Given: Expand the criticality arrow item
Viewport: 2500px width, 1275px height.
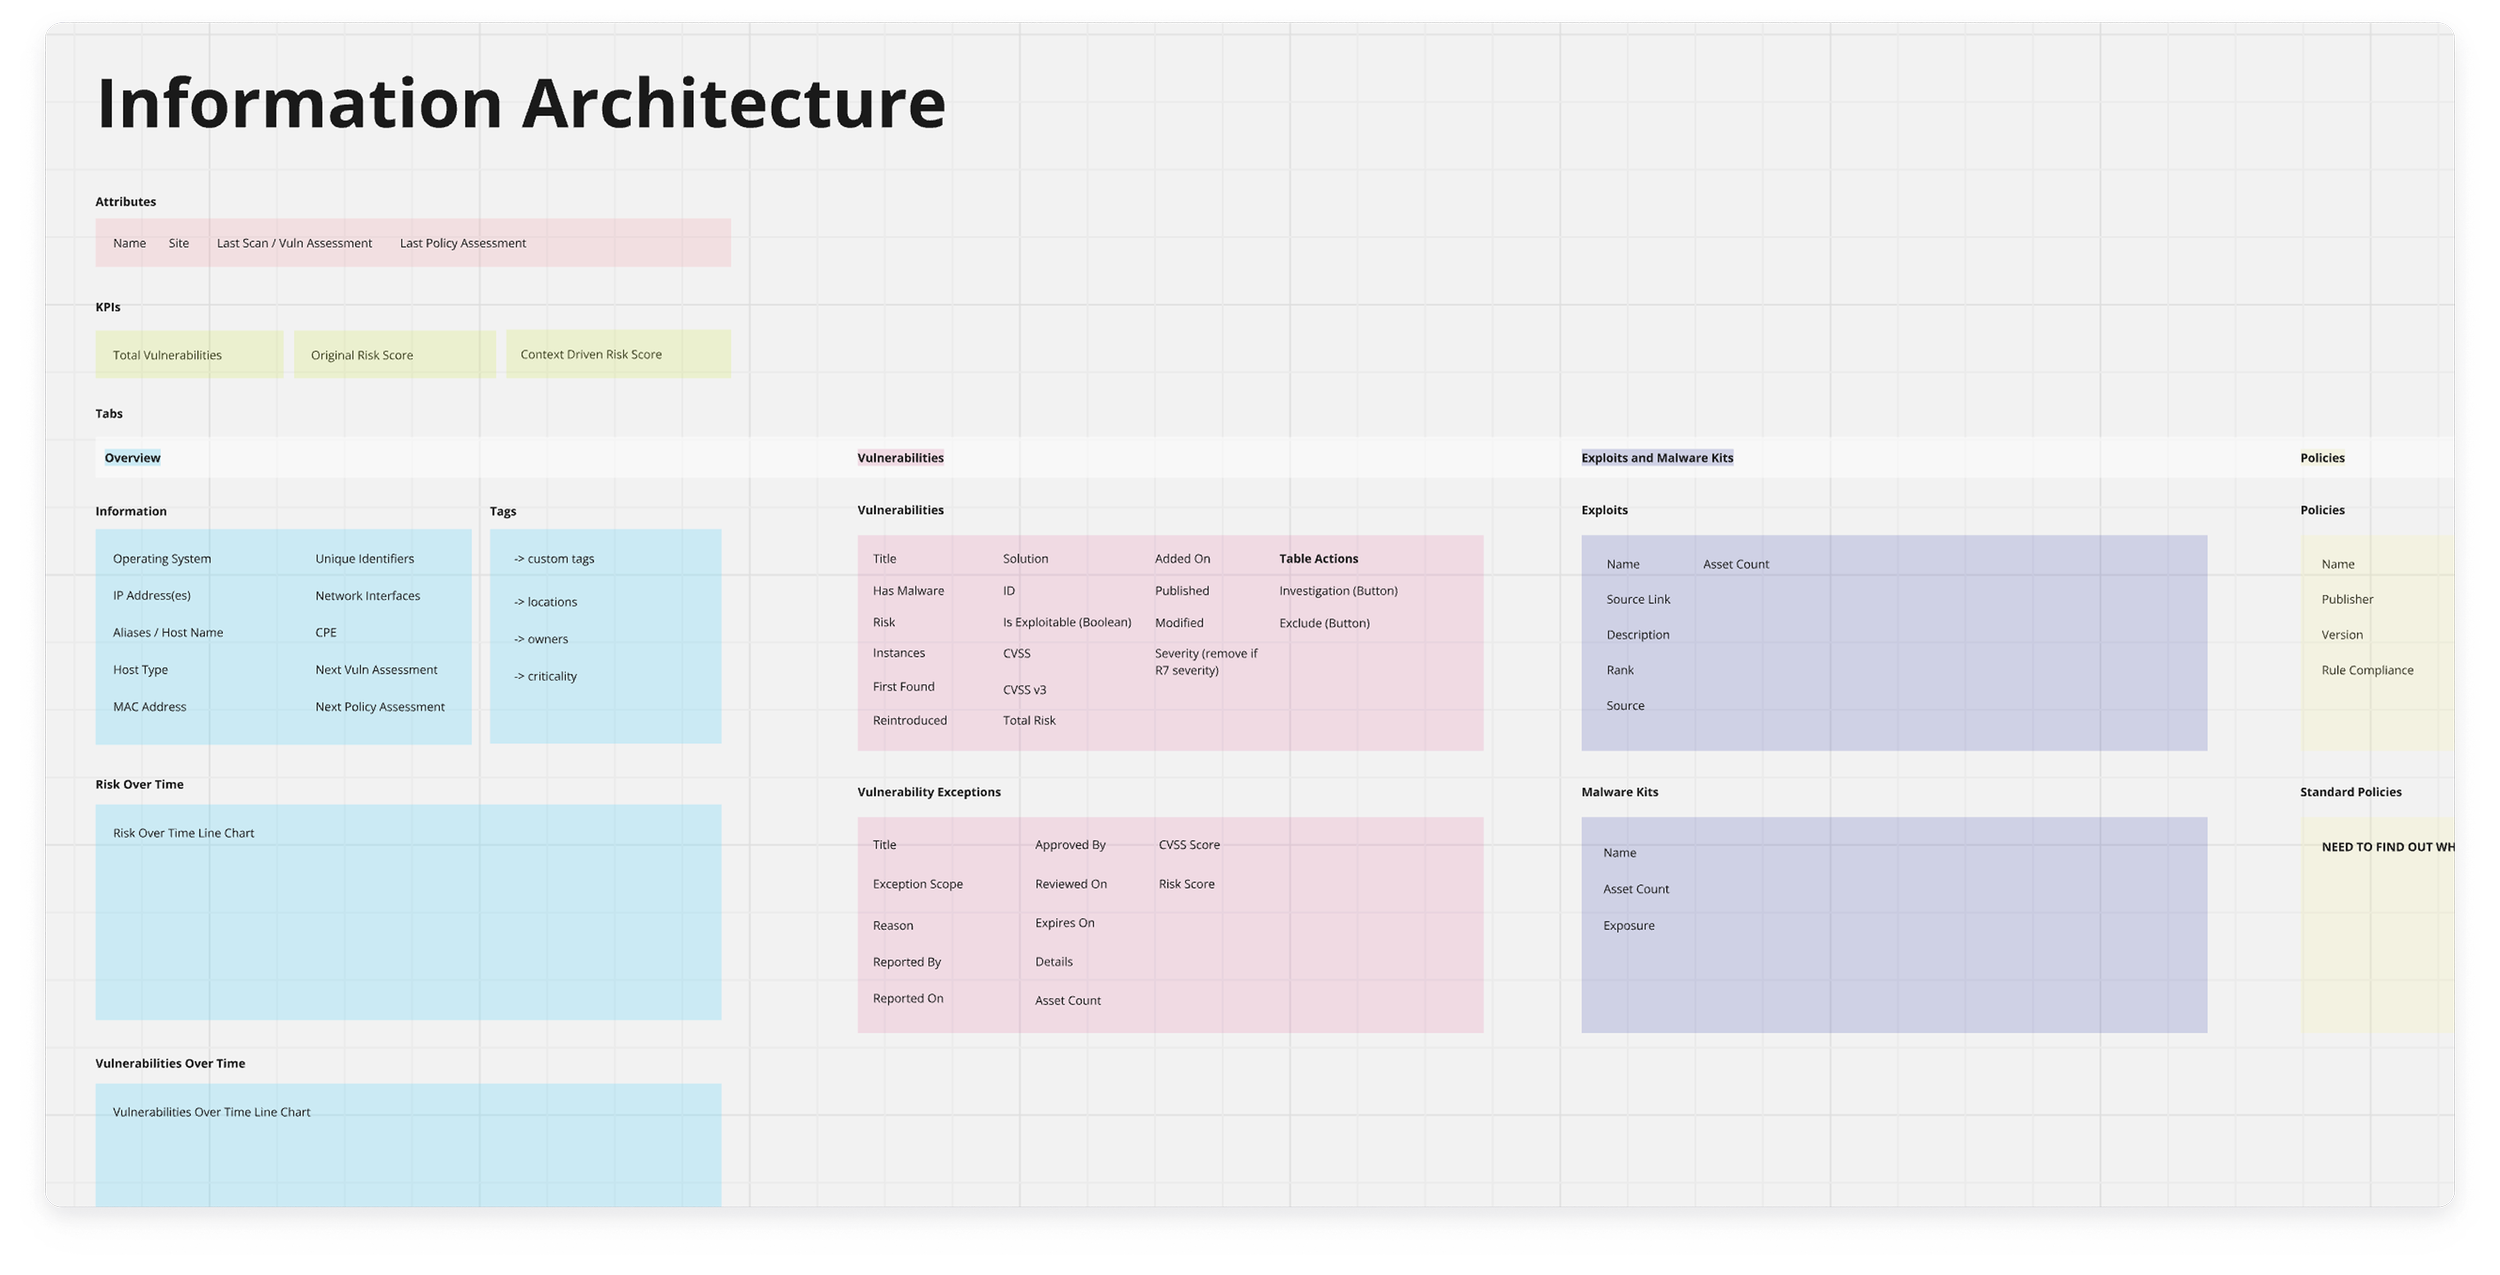Looking at the screenshot, I should click(545, 677).
